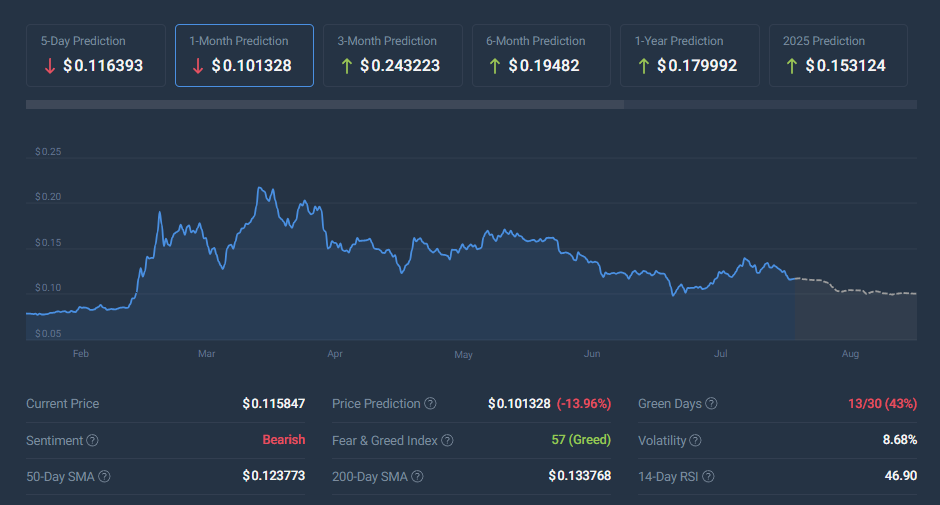The image size is (940, 505).
Task: Select the 5-Day Prediction tab
Action: coord(96,55)
